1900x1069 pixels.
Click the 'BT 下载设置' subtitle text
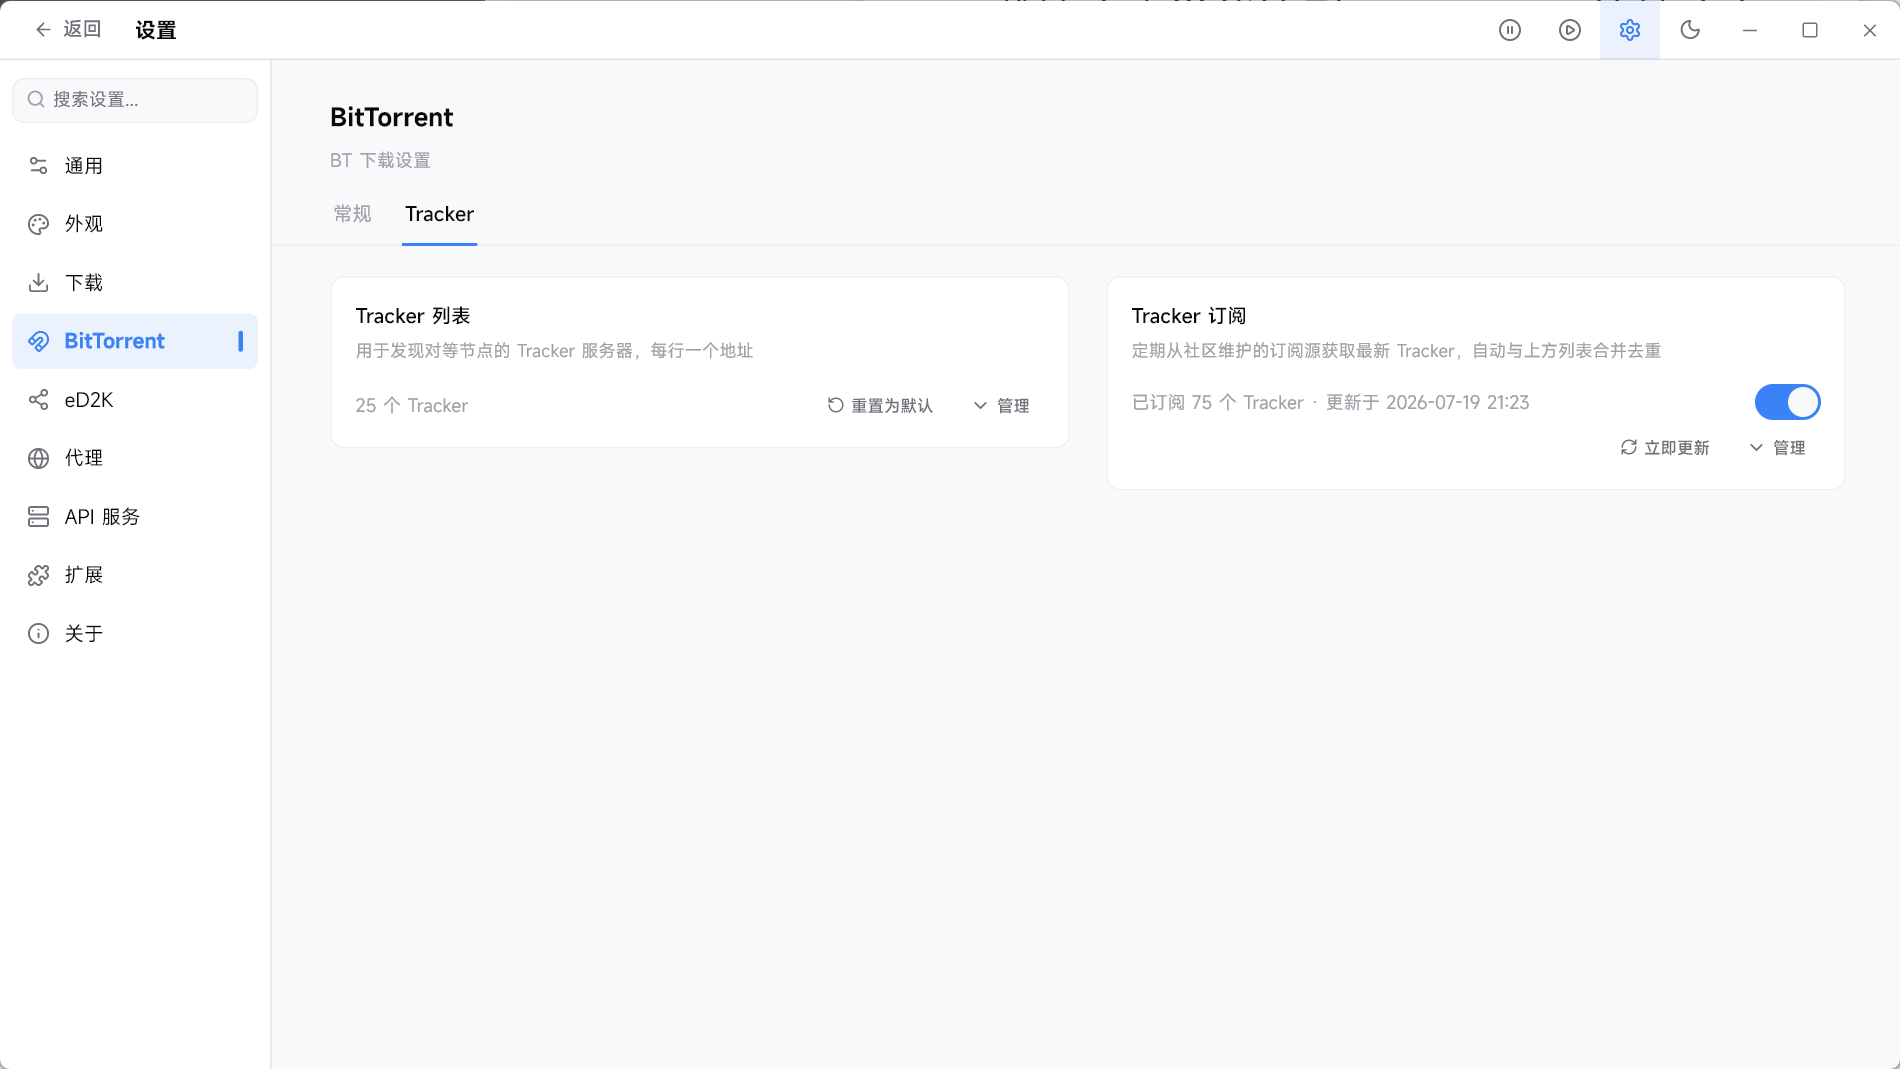380,160
